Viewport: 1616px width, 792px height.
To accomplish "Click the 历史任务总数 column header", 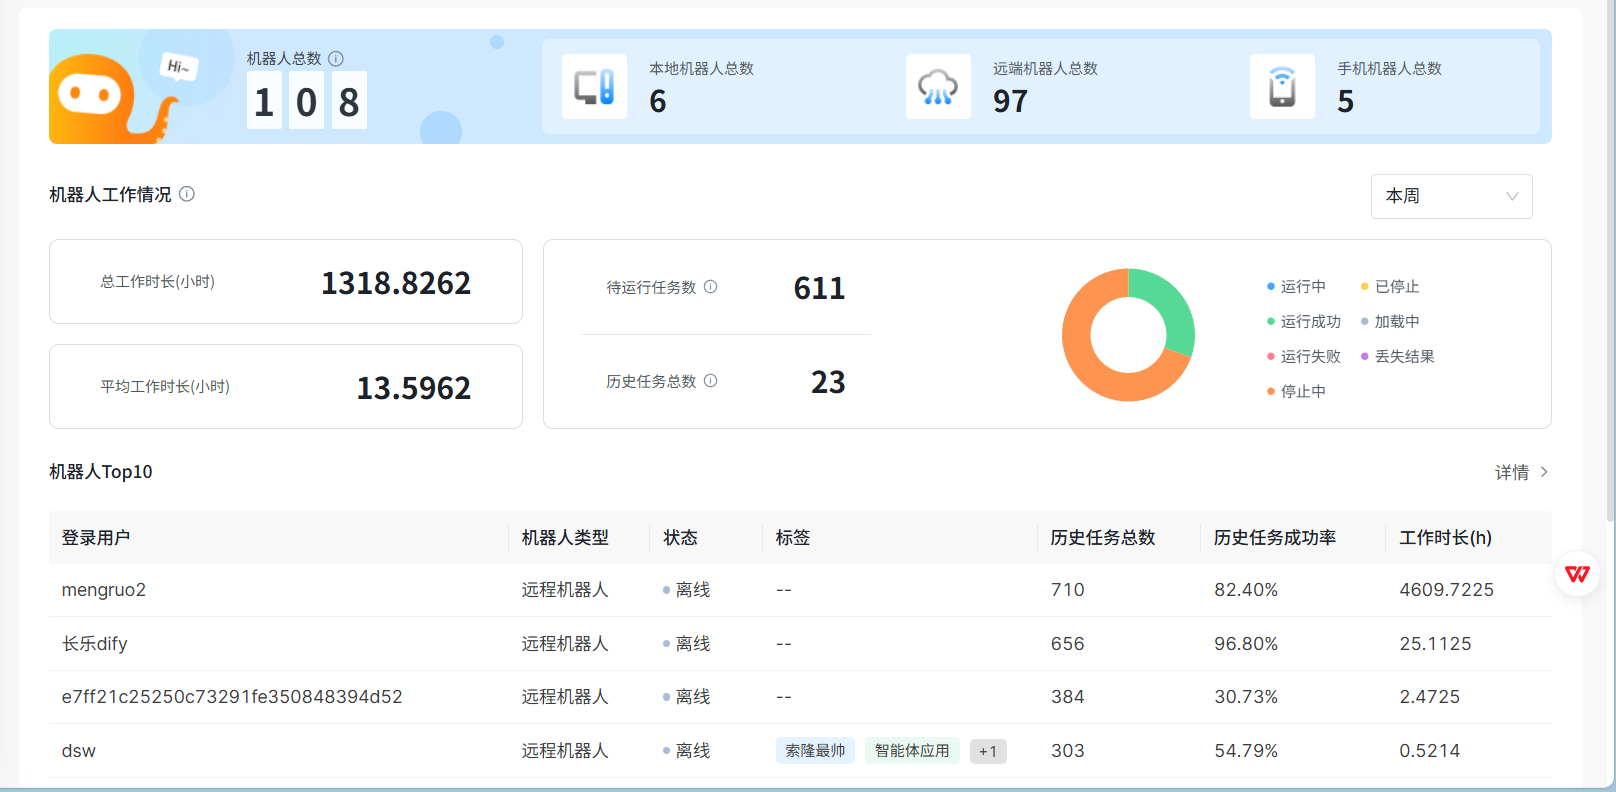I will [1103, 538].
